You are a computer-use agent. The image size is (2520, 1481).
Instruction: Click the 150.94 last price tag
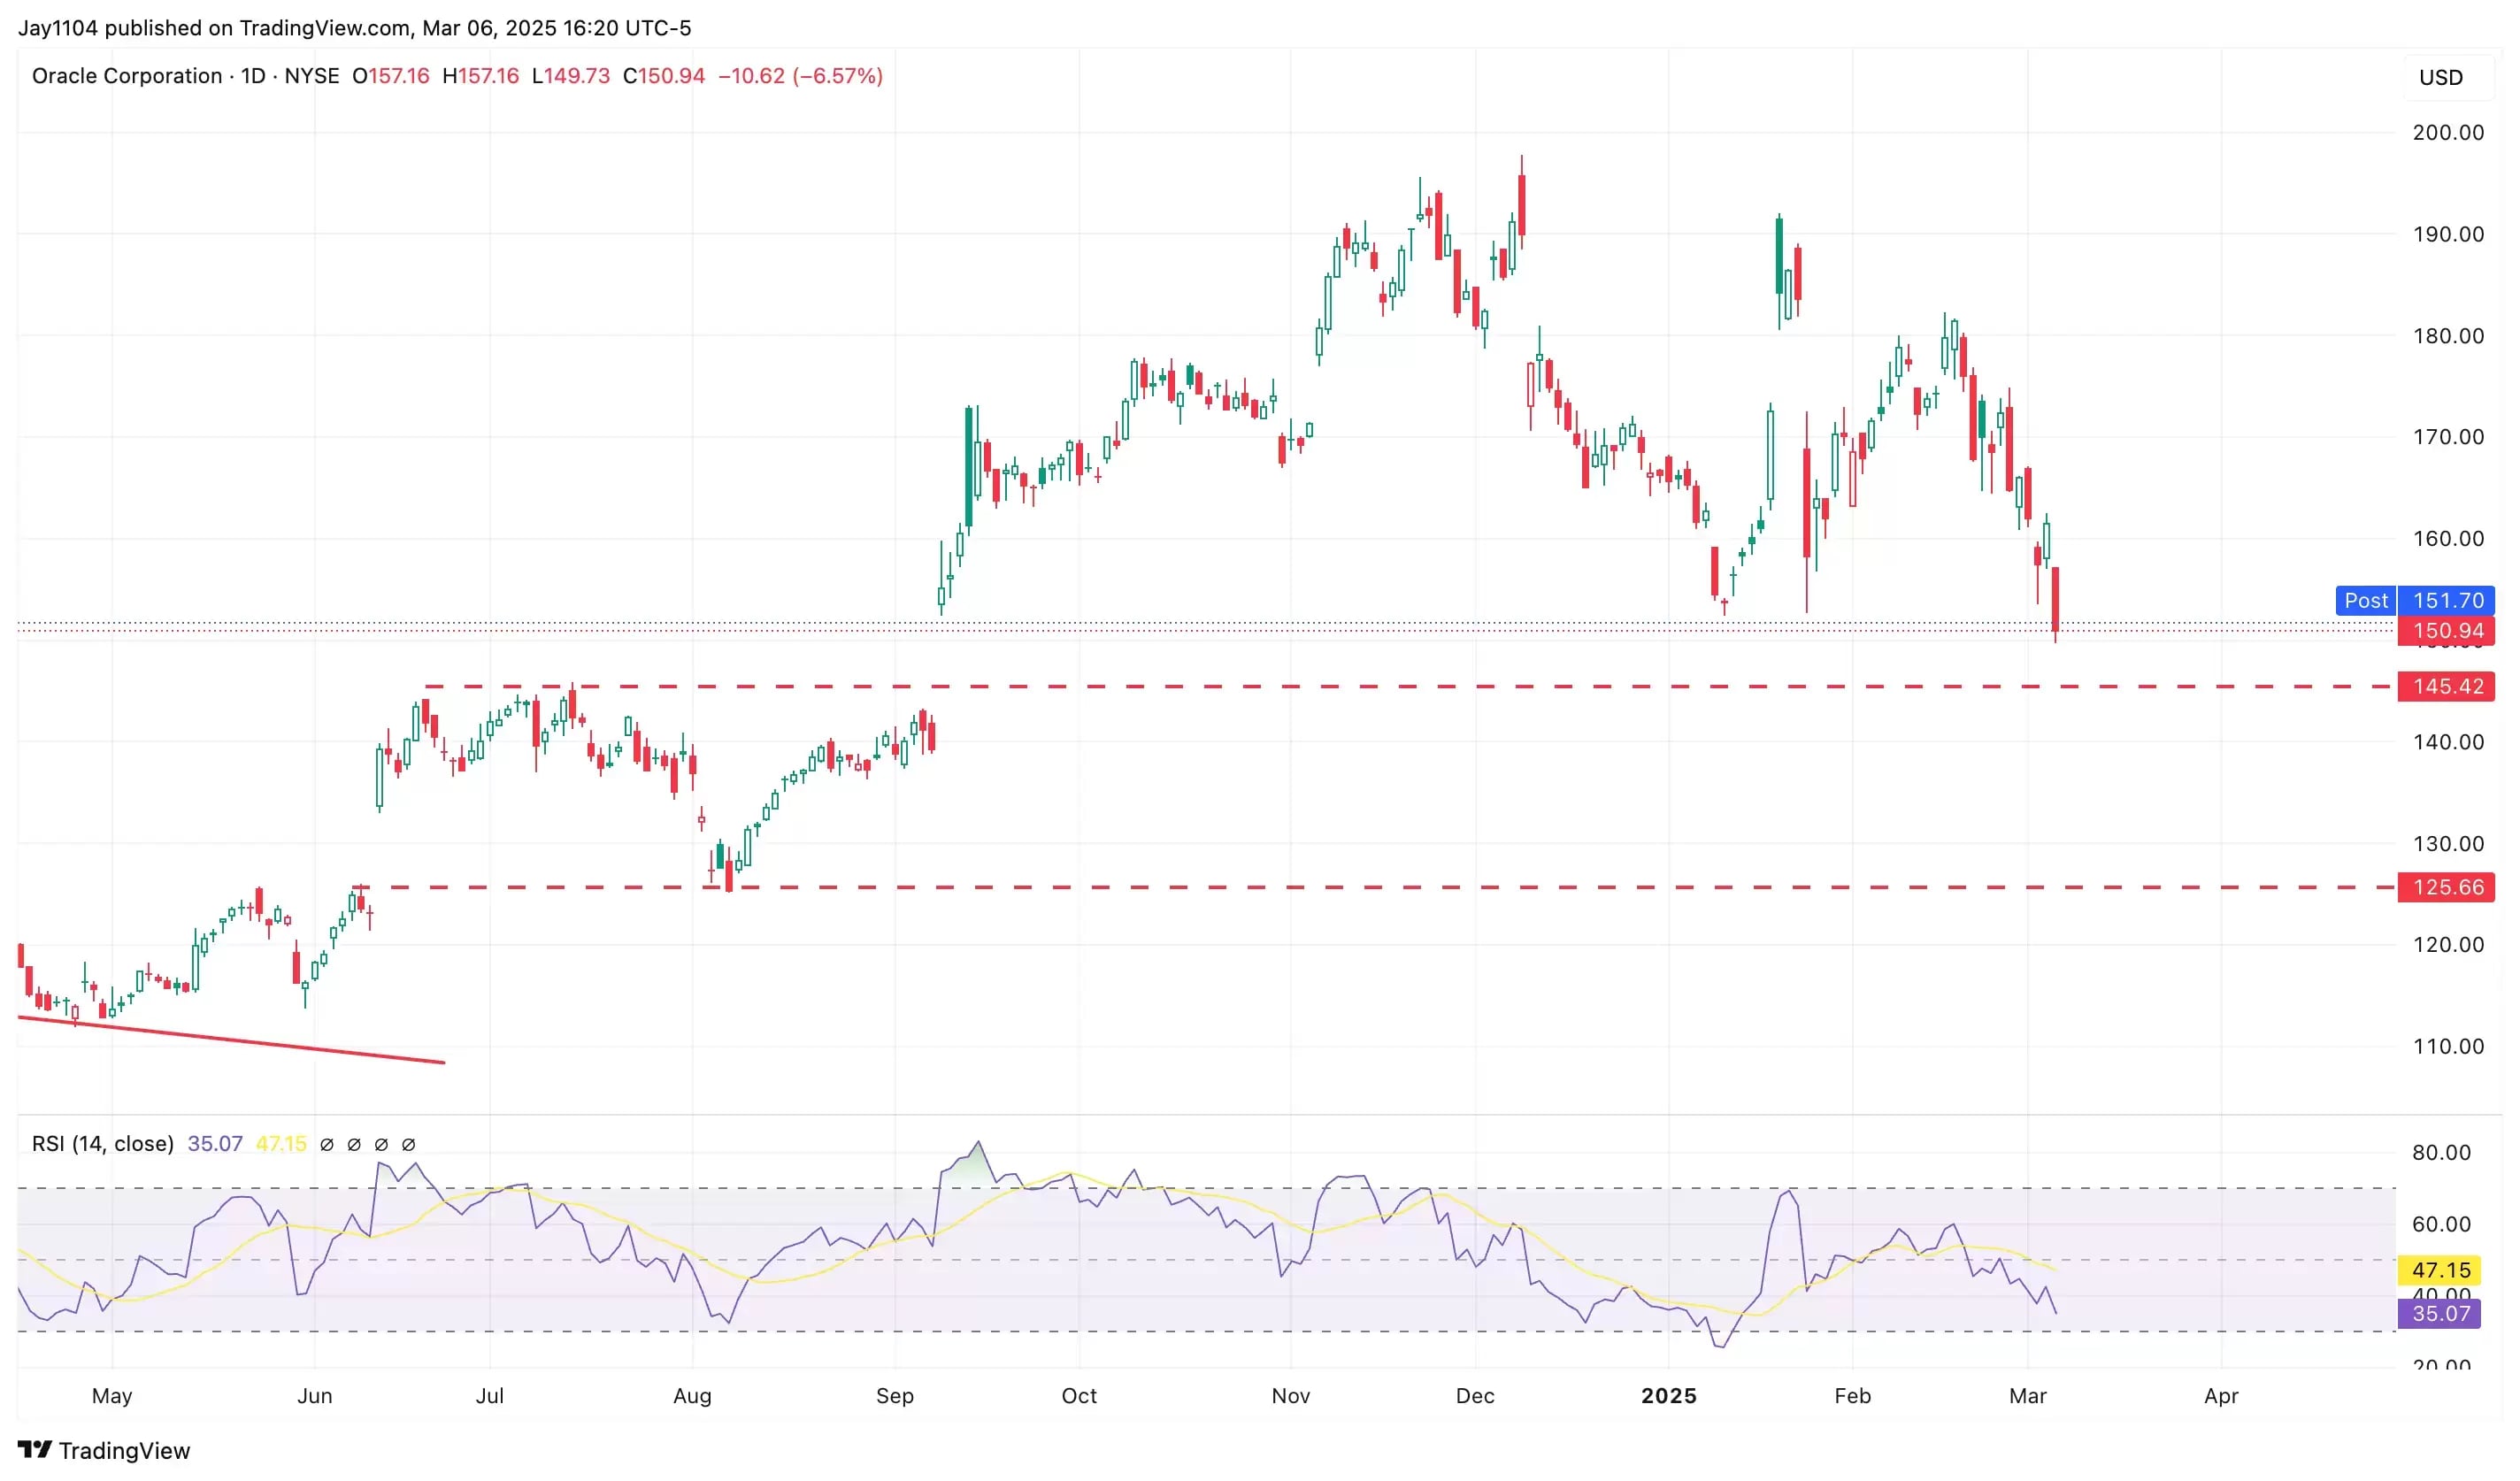click(x=2447, y=630)
